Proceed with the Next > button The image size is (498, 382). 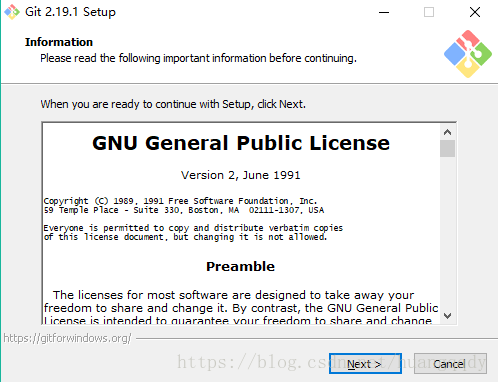coord(365,364)
